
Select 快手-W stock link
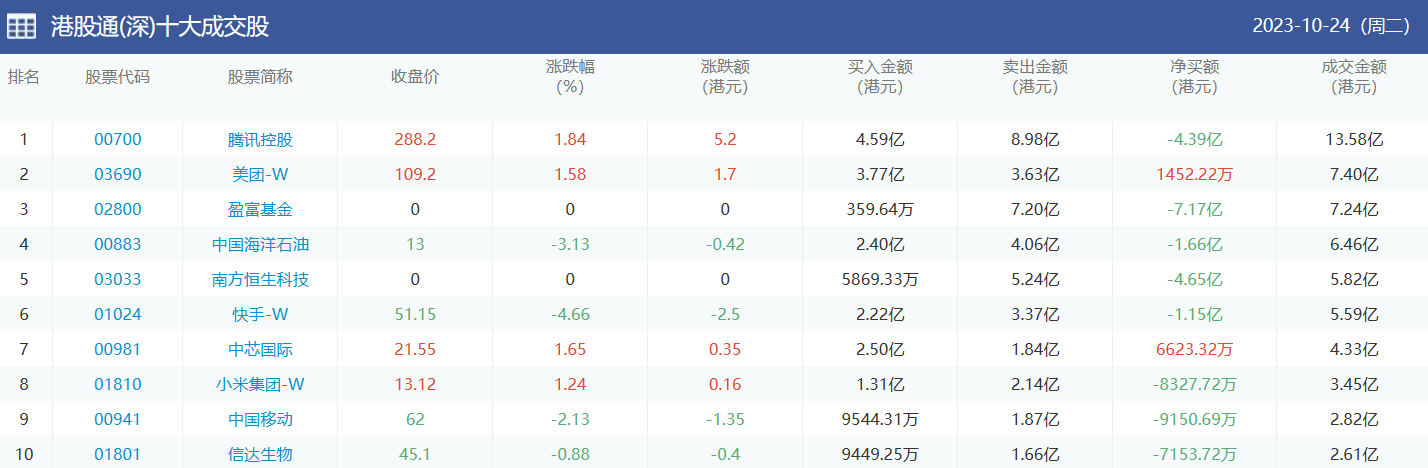pos(260,315)
